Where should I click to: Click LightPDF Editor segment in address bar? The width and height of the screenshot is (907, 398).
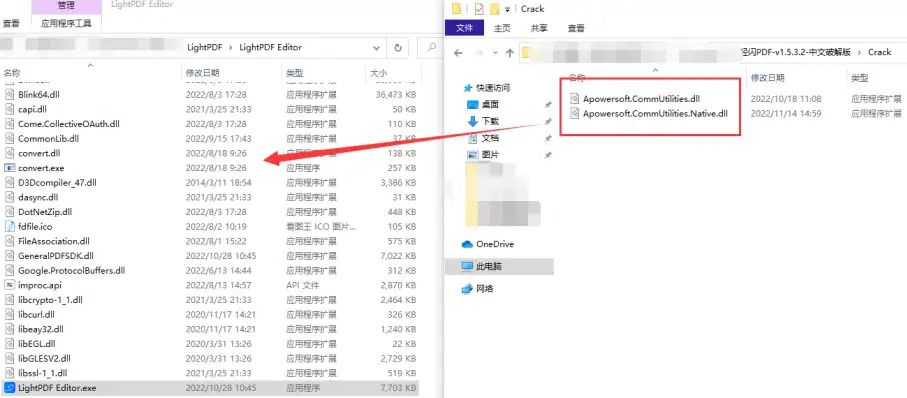click(x=270, y=47)
